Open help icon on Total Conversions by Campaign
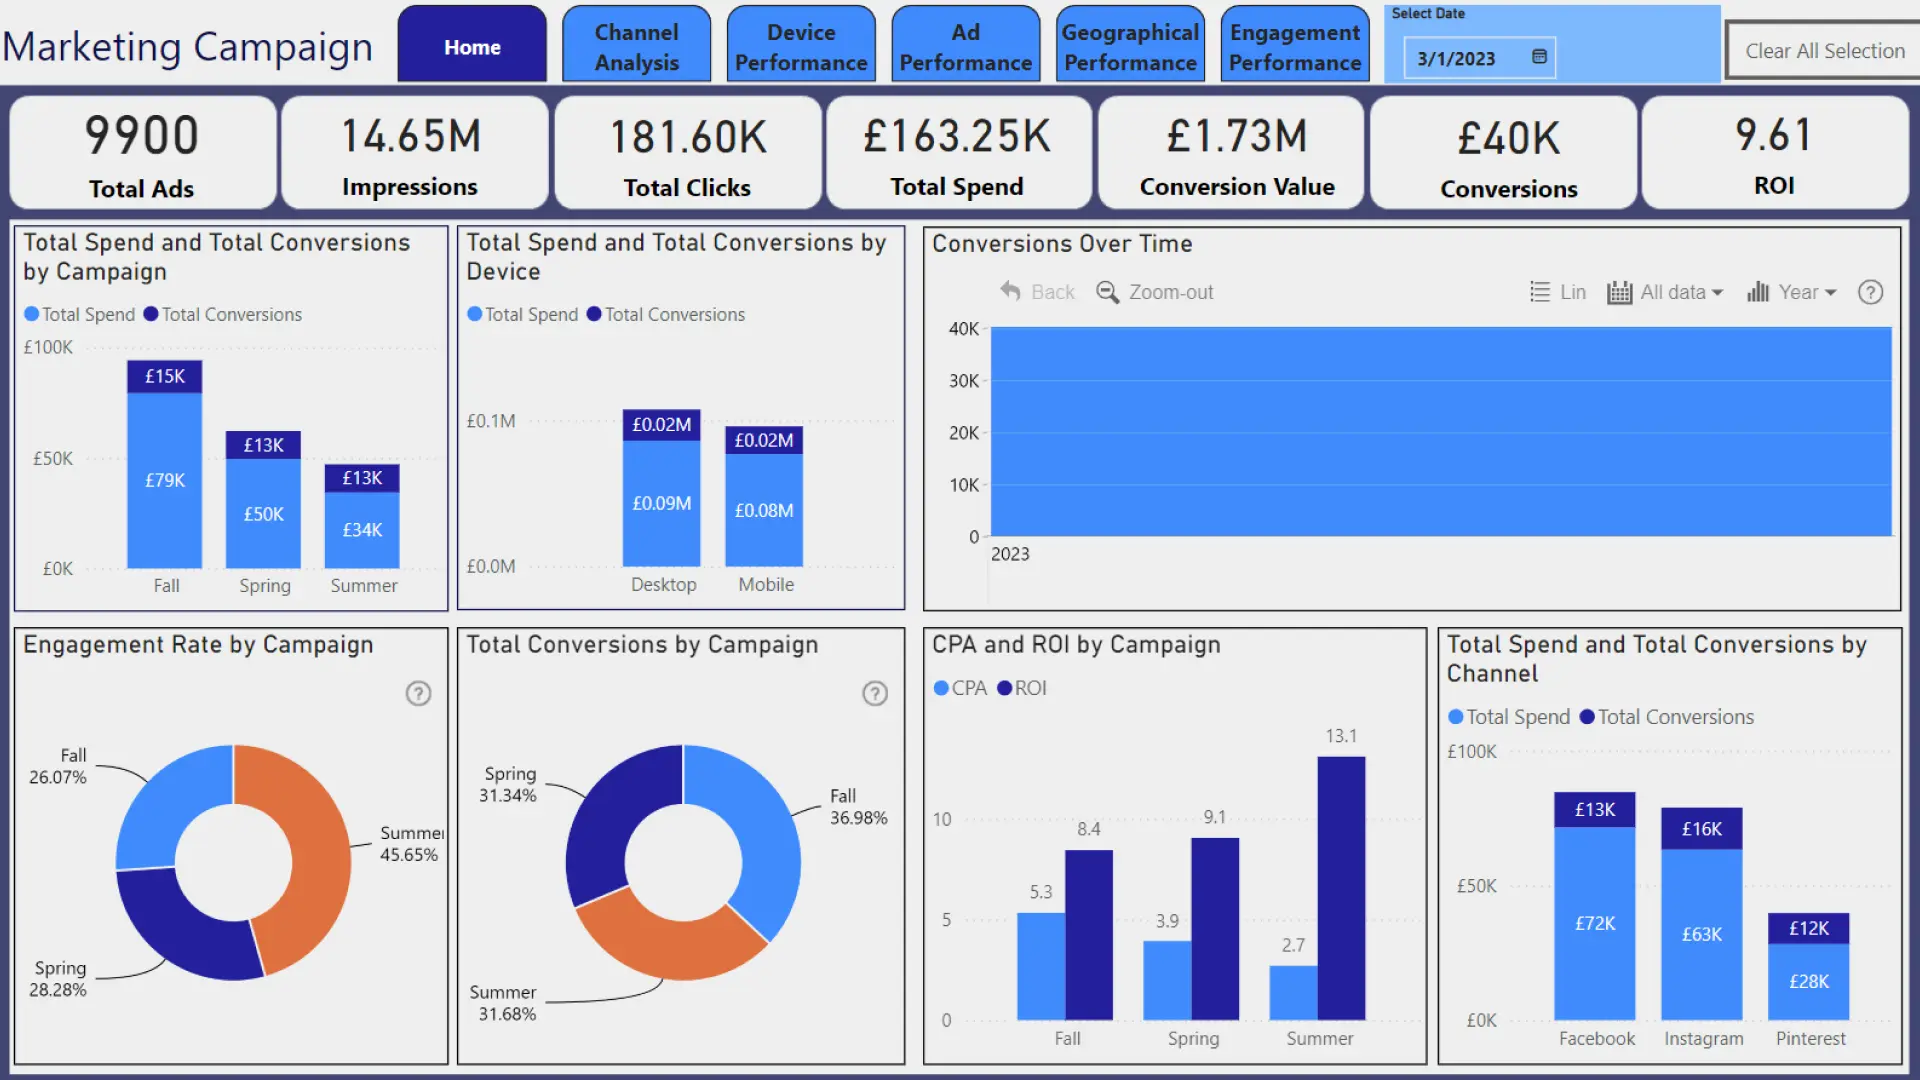1920x1080 pixels. click(x=875, y=693)
